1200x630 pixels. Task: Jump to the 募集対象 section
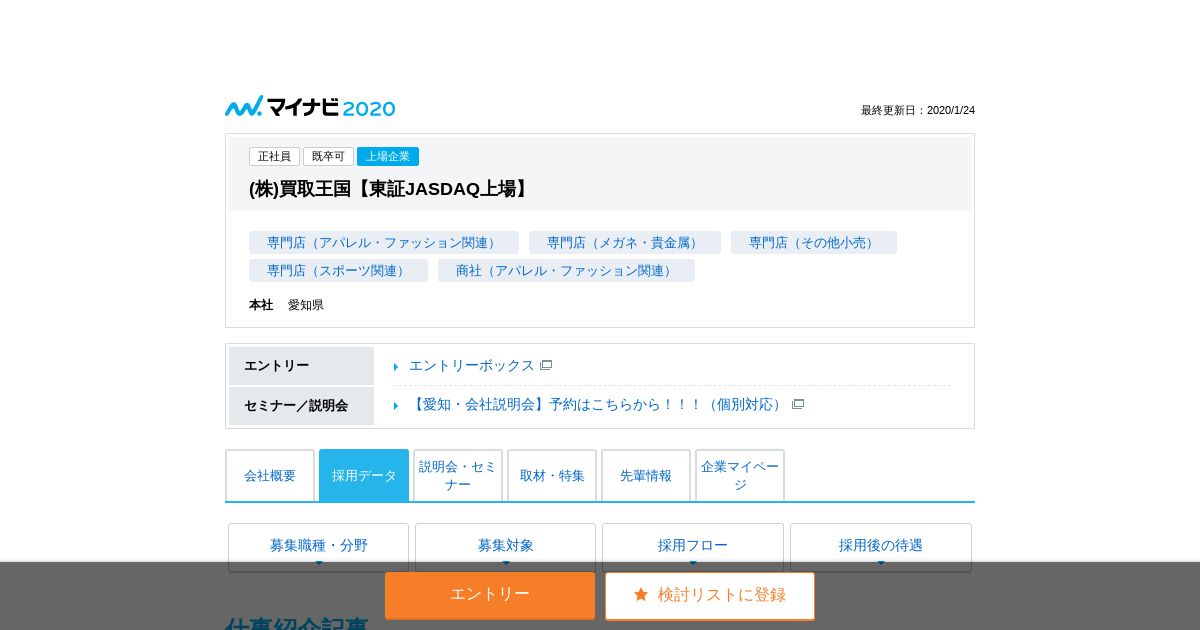pyautogui.click(x=505, y=547)
